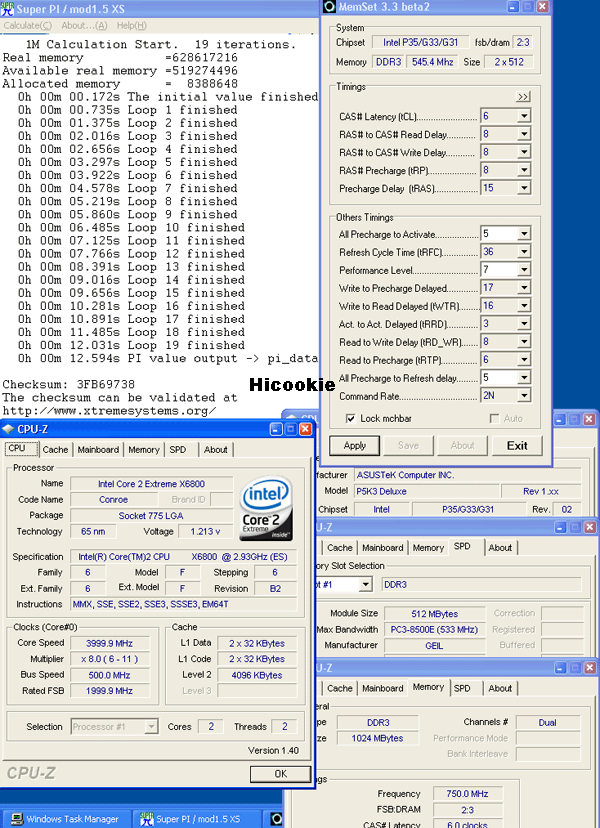Click the Multiplier value x 8.0 (6 - 11)
The image size is (600, 828).
pos(109,659)
